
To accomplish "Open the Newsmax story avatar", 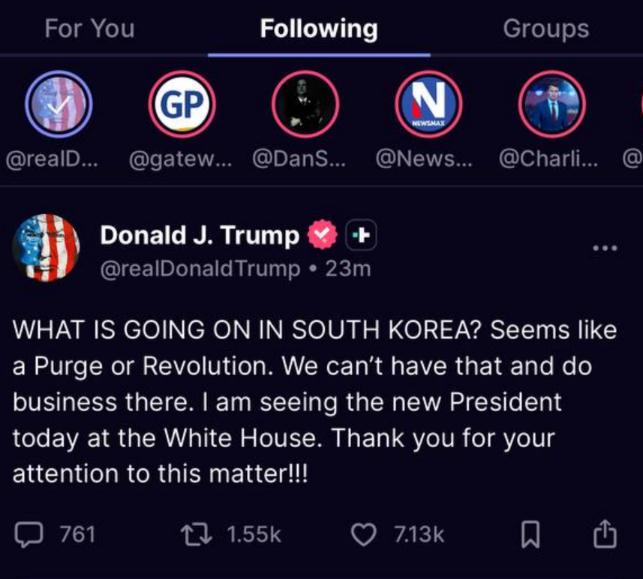I will 428,105.
